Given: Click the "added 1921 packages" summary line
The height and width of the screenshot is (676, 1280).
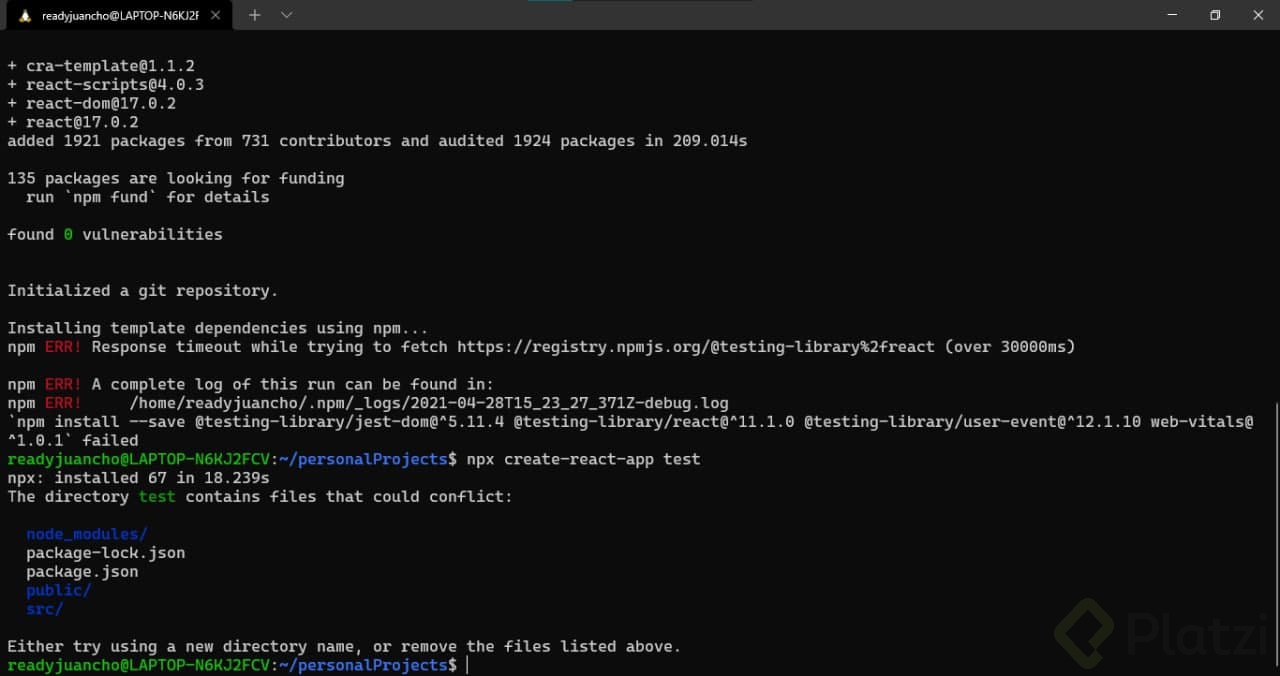Looking at the screenshot, I should [x=377, y=141].
